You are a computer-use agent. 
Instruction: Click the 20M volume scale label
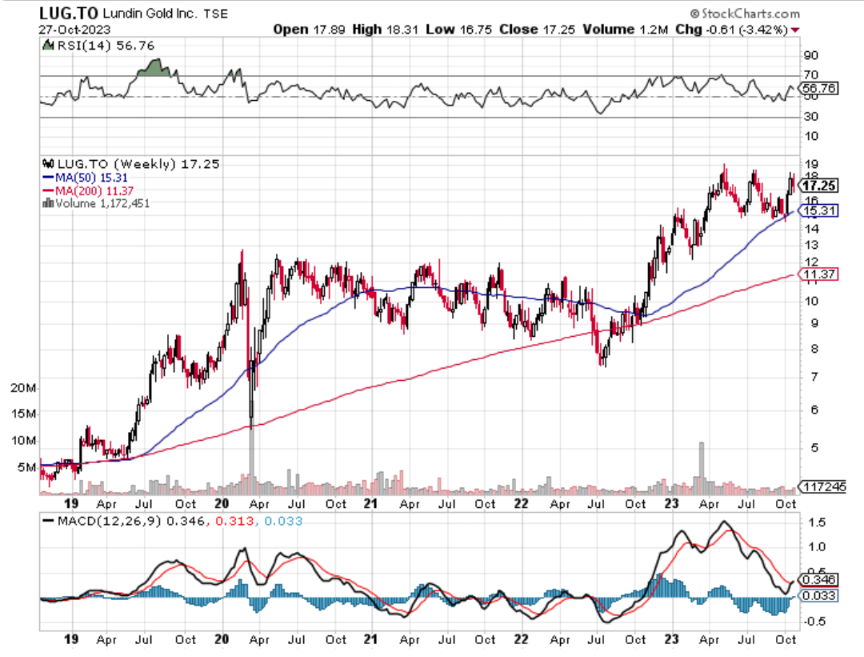coord(23,388)
